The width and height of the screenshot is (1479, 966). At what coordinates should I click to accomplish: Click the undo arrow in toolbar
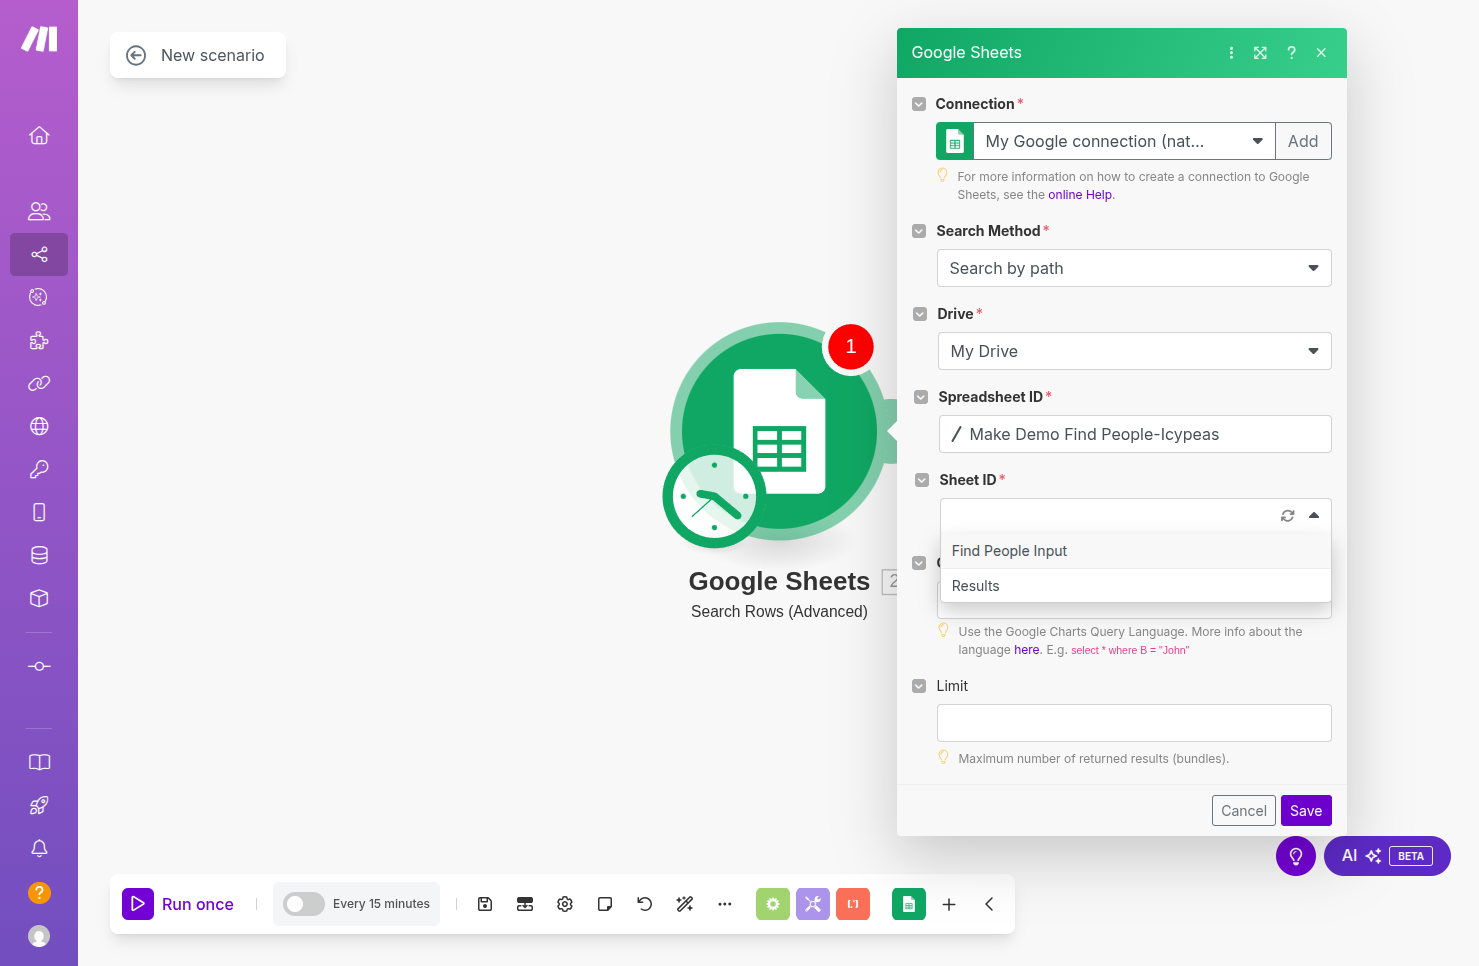(645, 904)
